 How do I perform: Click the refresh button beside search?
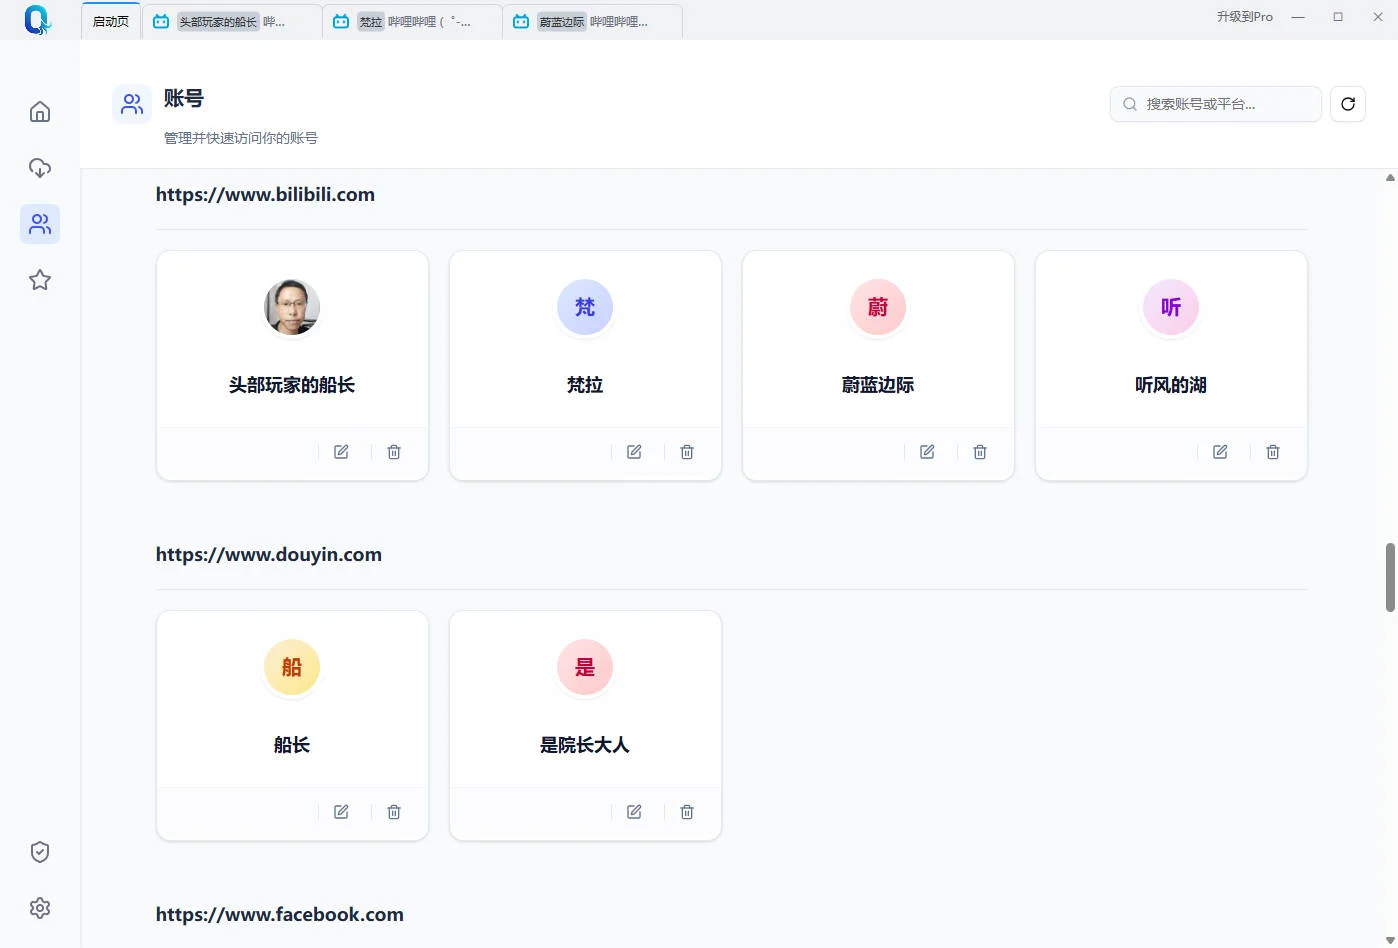click(1347, 104)
